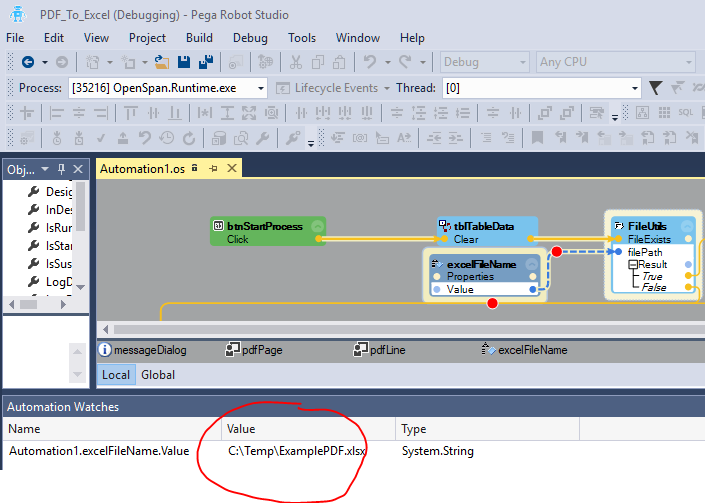Collapse the excelFileName block
The height and width of the screenshot is (503, 705).
tap(532, 264)
